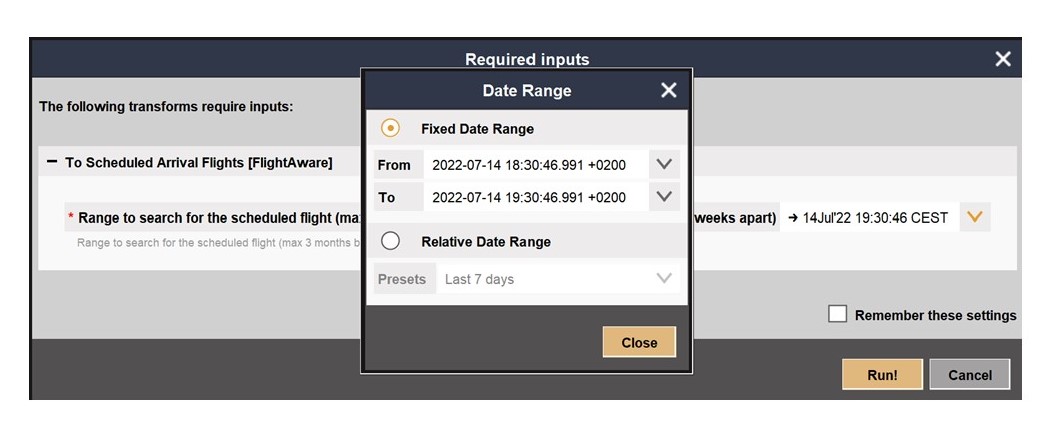This screenshot has height=440, width=1044.
Task: Open the To date picker chevron
Action: pos(664,197)
